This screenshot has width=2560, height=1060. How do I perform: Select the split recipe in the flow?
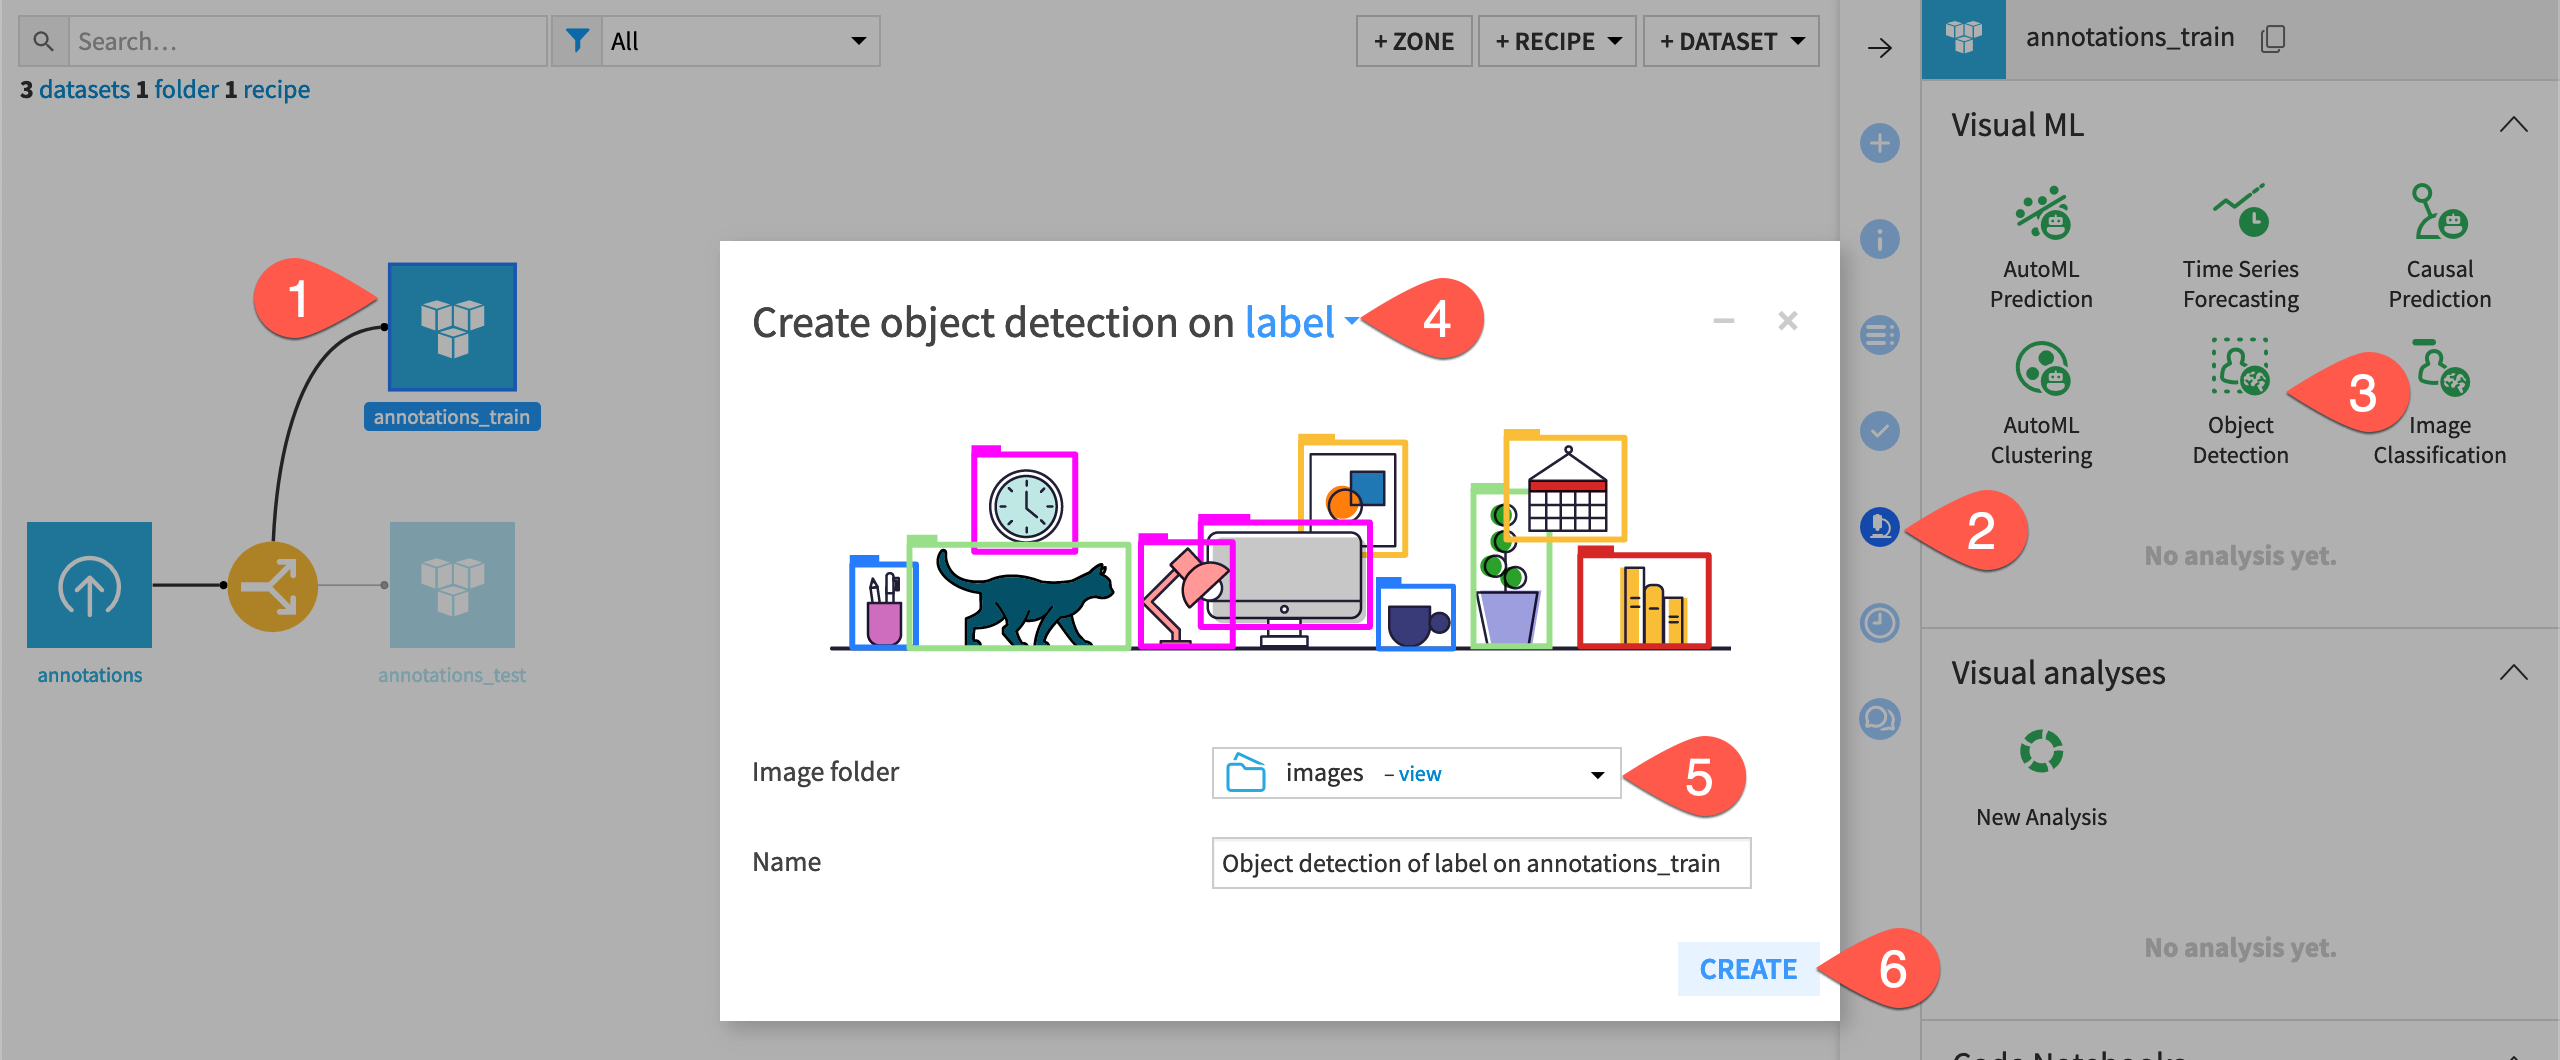(x=272, y=585)
